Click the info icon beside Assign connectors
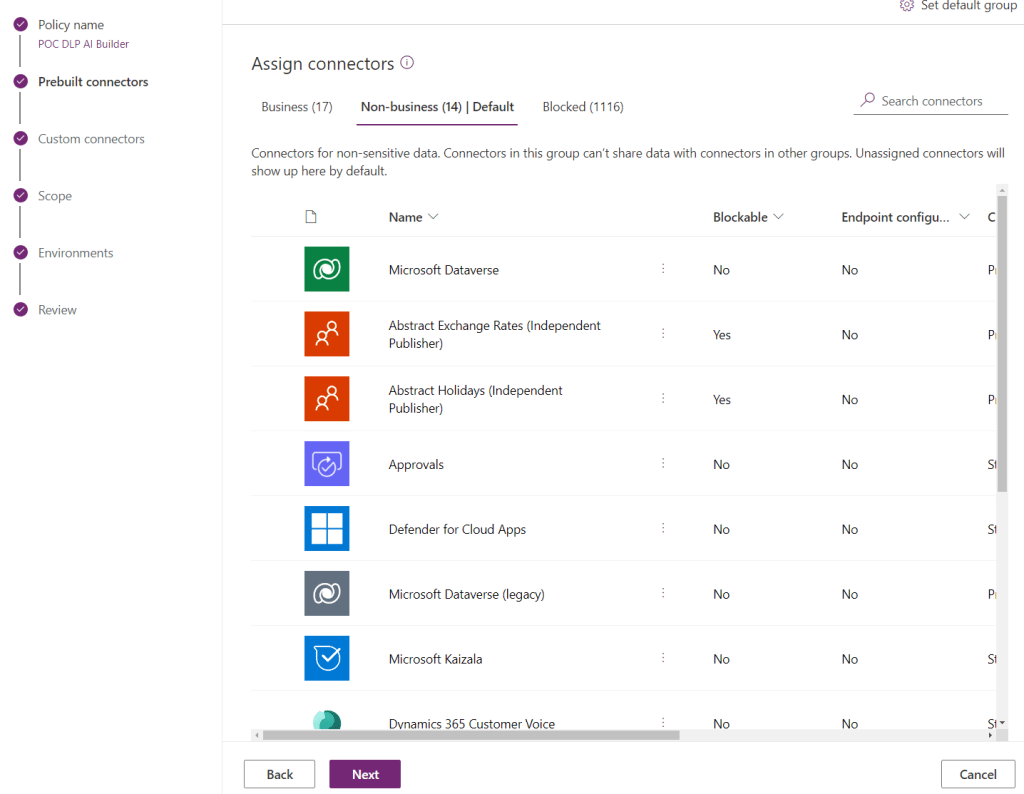Image resolution: width=1024 pixels, height=794 pixels. click(406, 62)
